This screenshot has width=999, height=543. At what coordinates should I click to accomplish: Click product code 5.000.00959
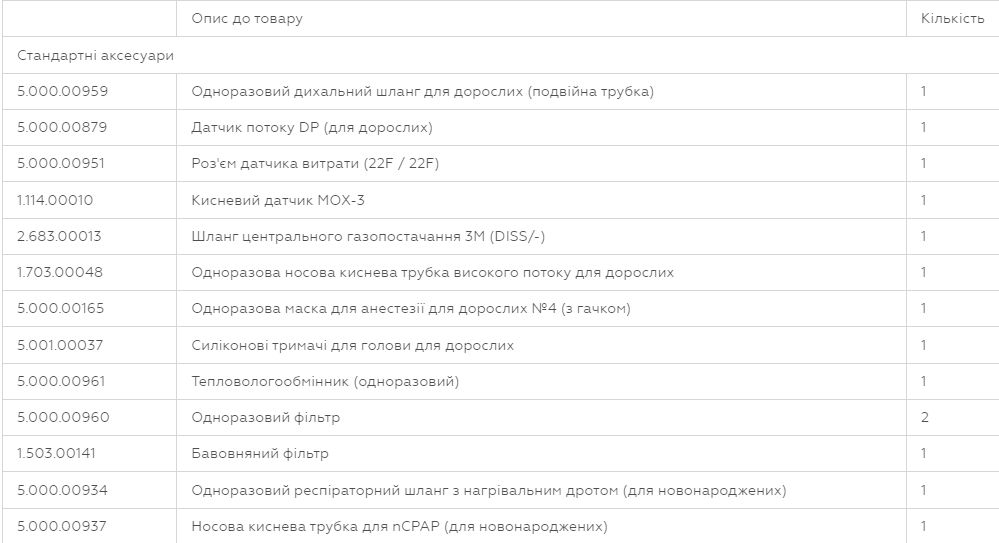click(62, 91)
